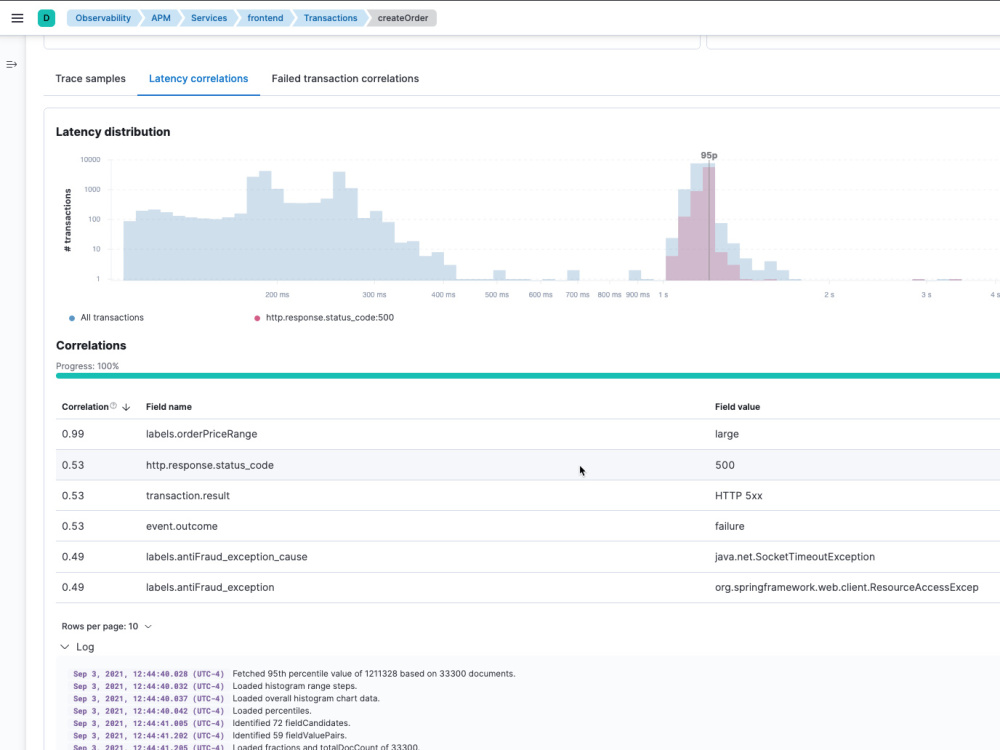Click the green D space avatar
Viewport: 1000px width, 750px height.
pos(47,18)
